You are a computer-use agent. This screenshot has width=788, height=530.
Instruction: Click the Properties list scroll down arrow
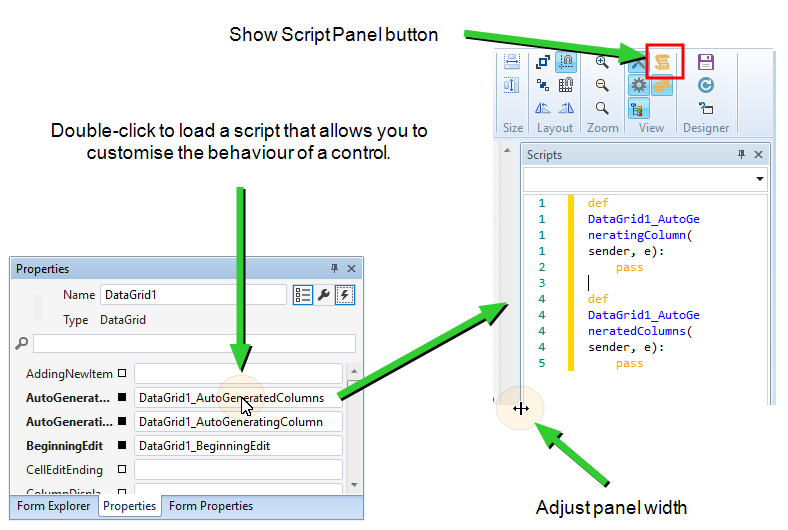tap(354, 485)
